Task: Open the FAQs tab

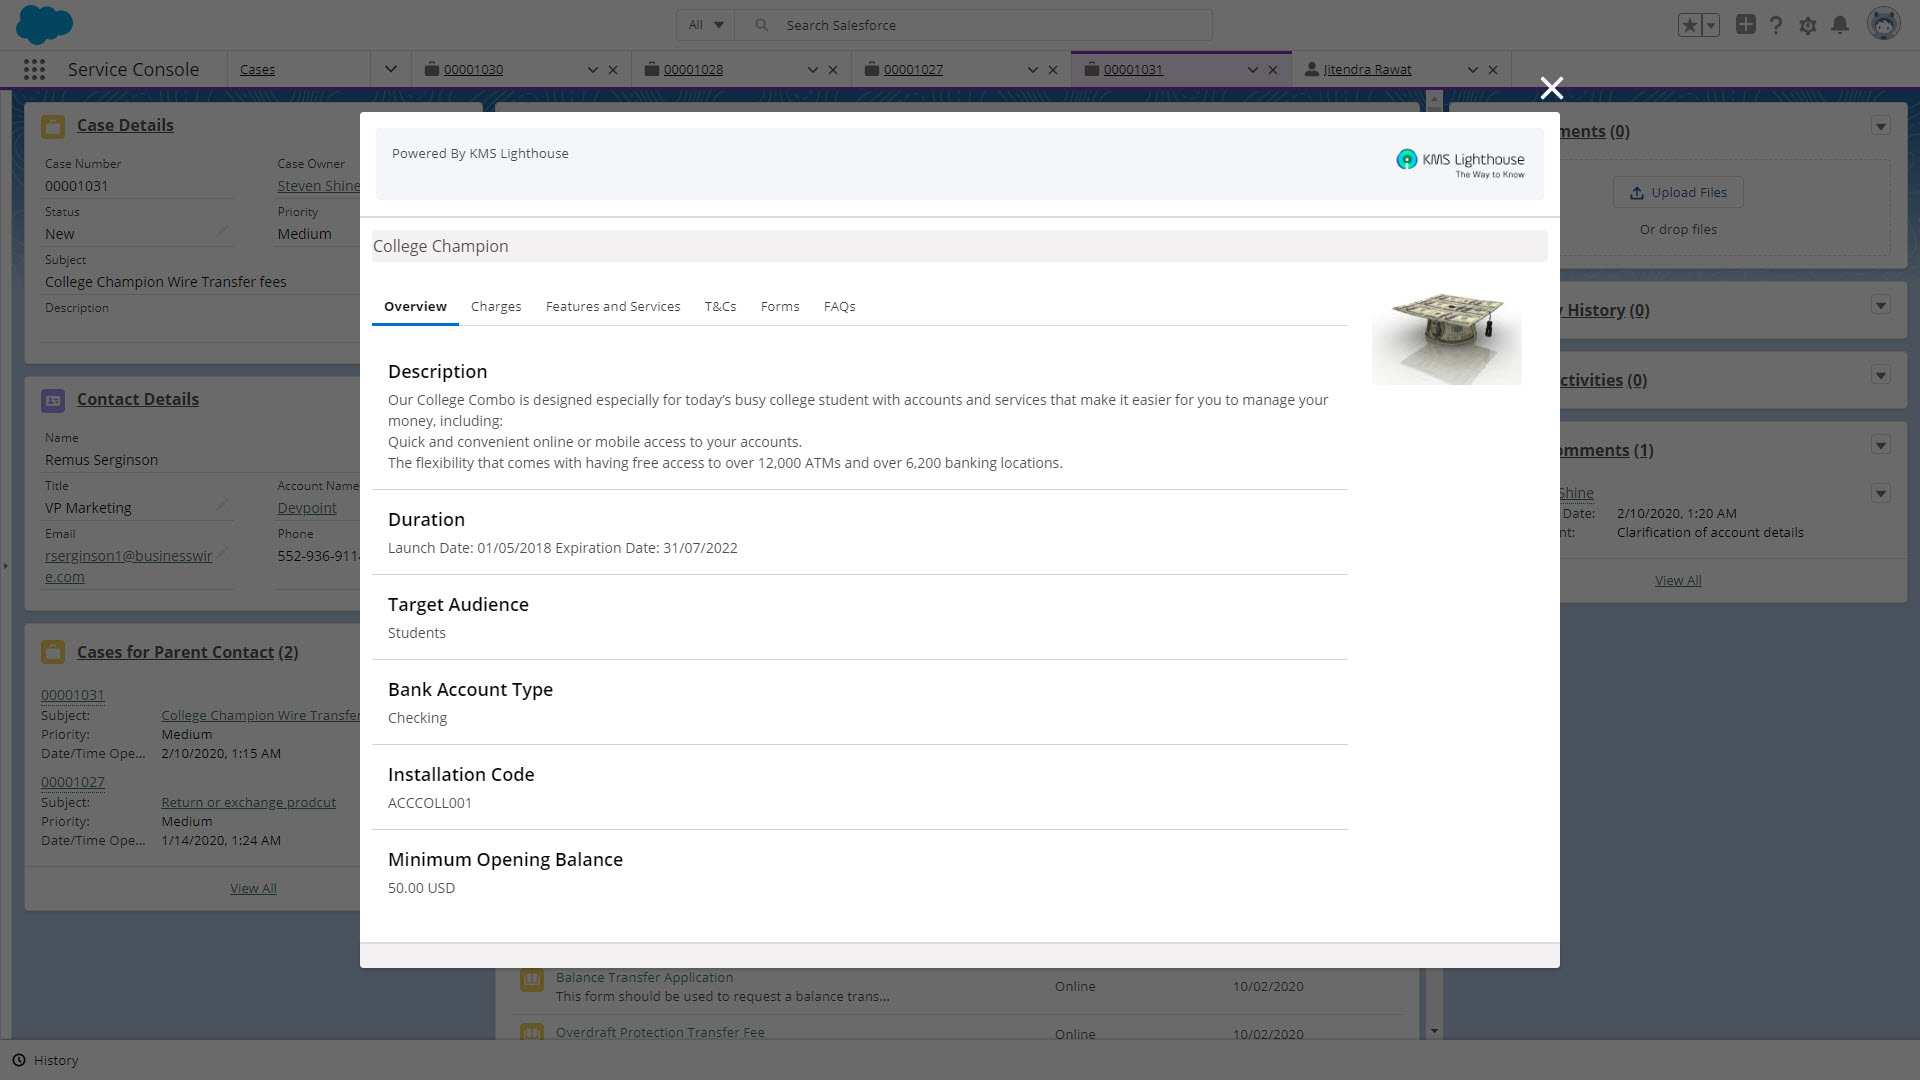Action: coord(839,306)
